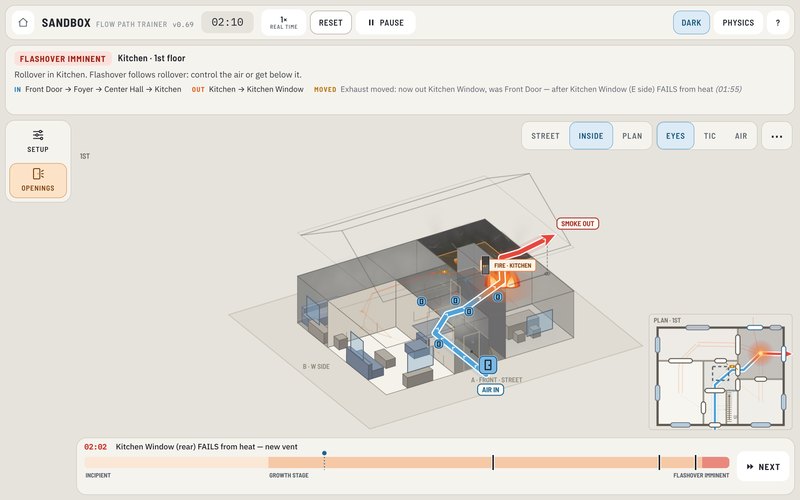The height and width of the screenshot is (500, 800).
Task: Click the front door AIR IN icon
Action: (488, 364)
